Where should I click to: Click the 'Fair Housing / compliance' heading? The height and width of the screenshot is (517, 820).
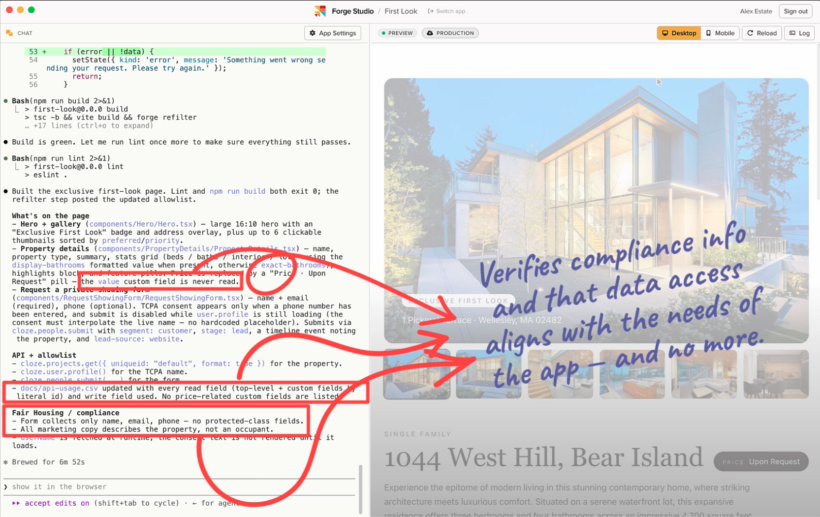pos(65,413)
